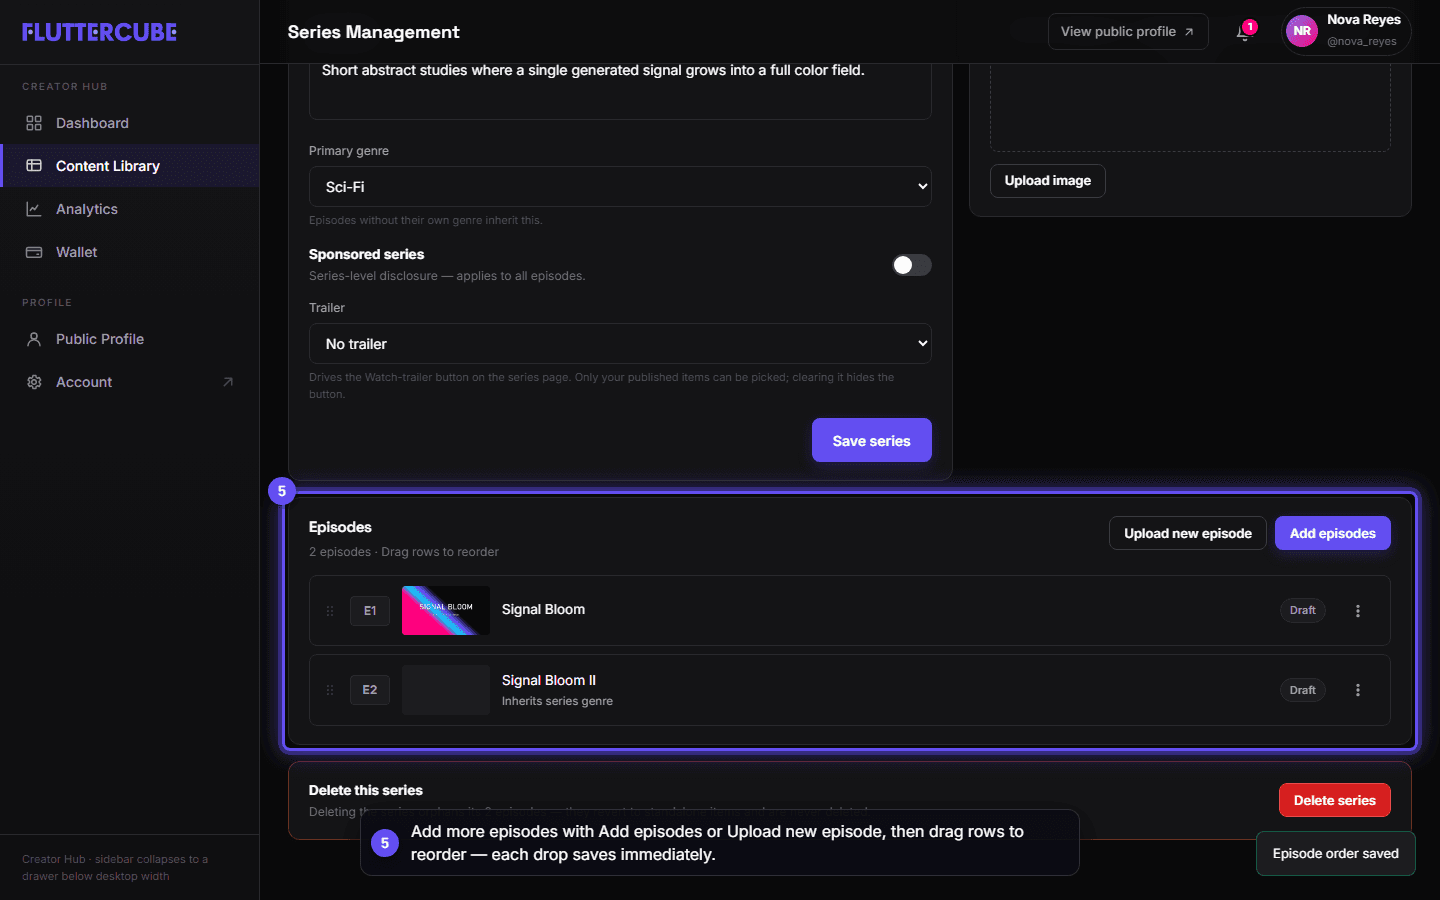
Task: Open Dashboard from its grid icon
Action: pyautogui.click(x=34, y=123)
